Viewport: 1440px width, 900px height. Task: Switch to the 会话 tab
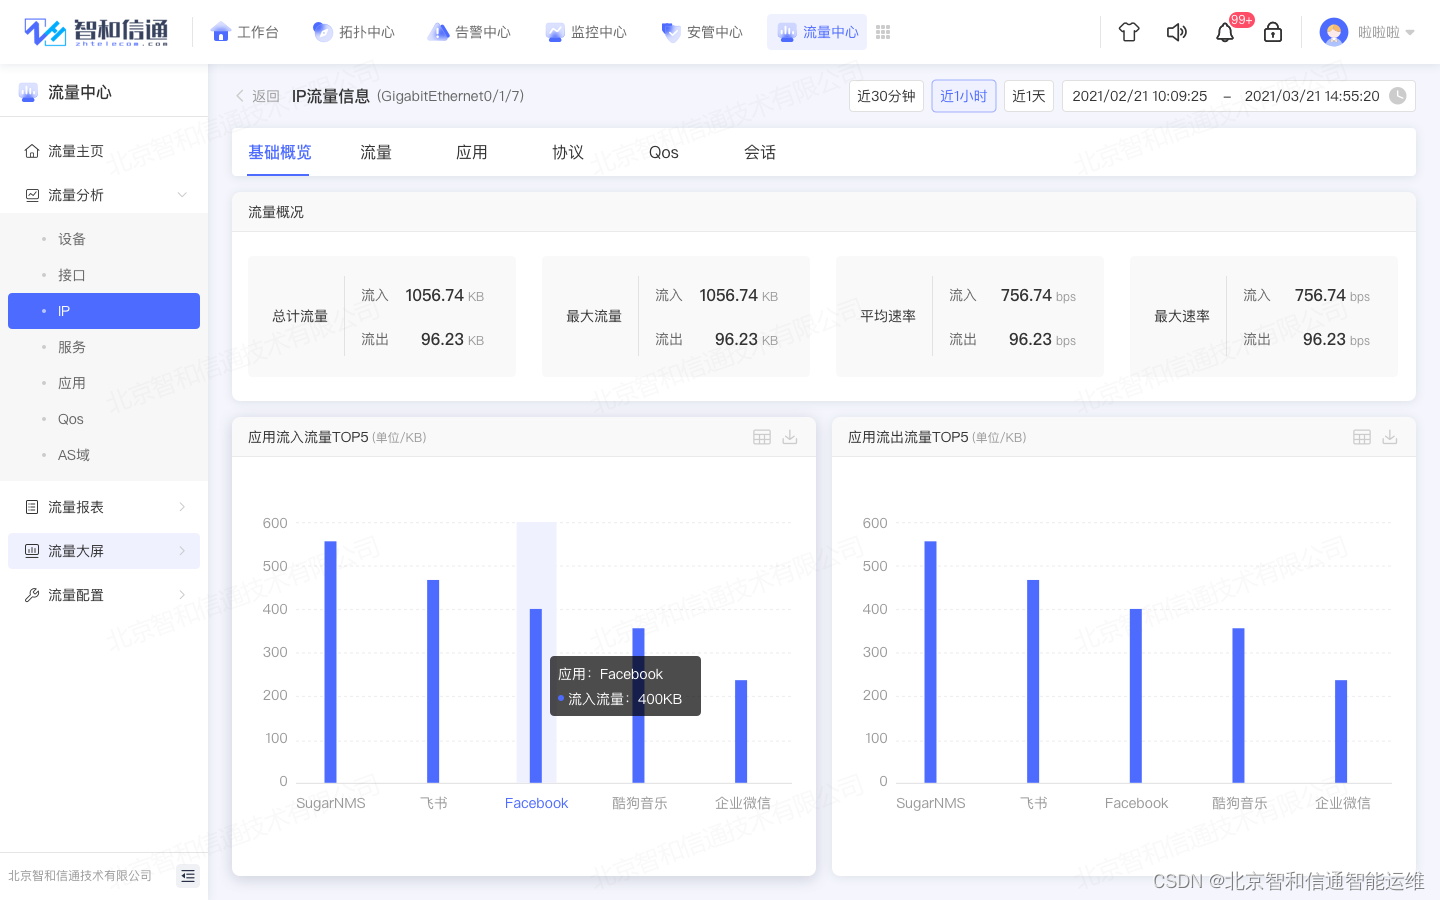click(x=760, y=152)
